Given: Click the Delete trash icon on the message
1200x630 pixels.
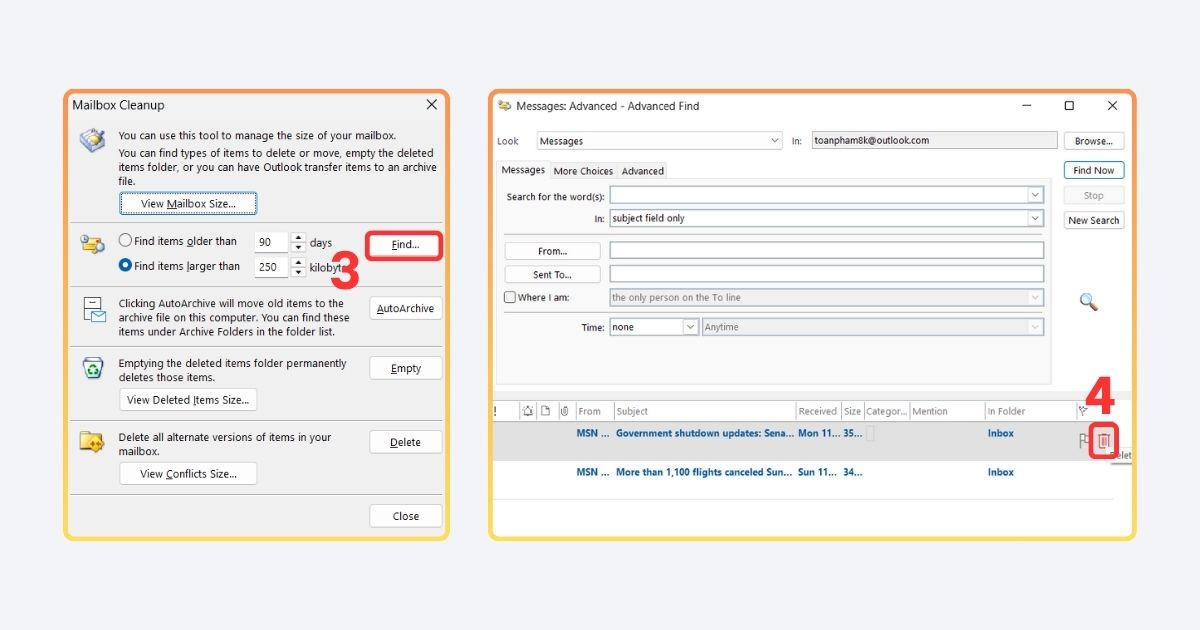Looking at the screenshot, I should point(1103,440).
